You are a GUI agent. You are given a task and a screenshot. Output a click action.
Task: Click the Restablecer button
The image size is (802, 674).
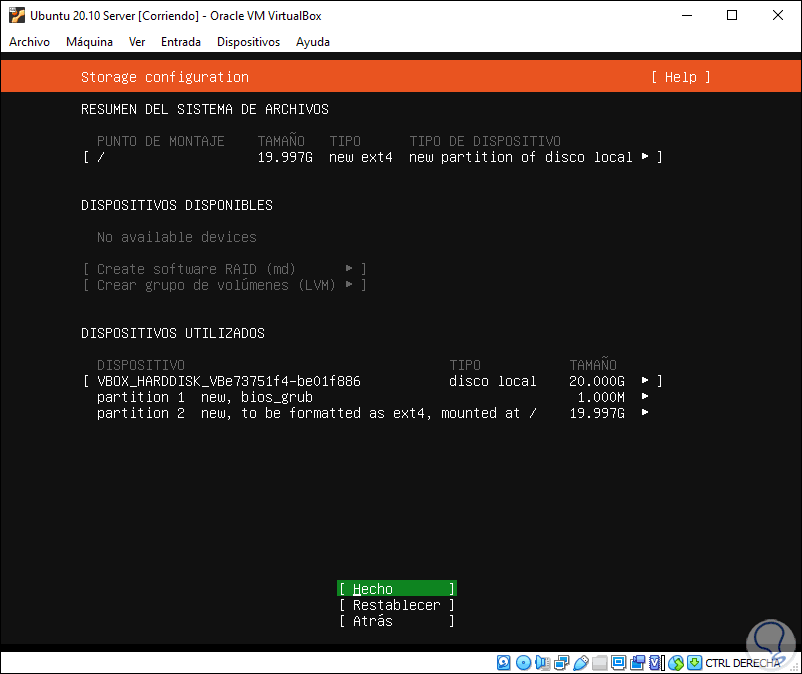396,605
